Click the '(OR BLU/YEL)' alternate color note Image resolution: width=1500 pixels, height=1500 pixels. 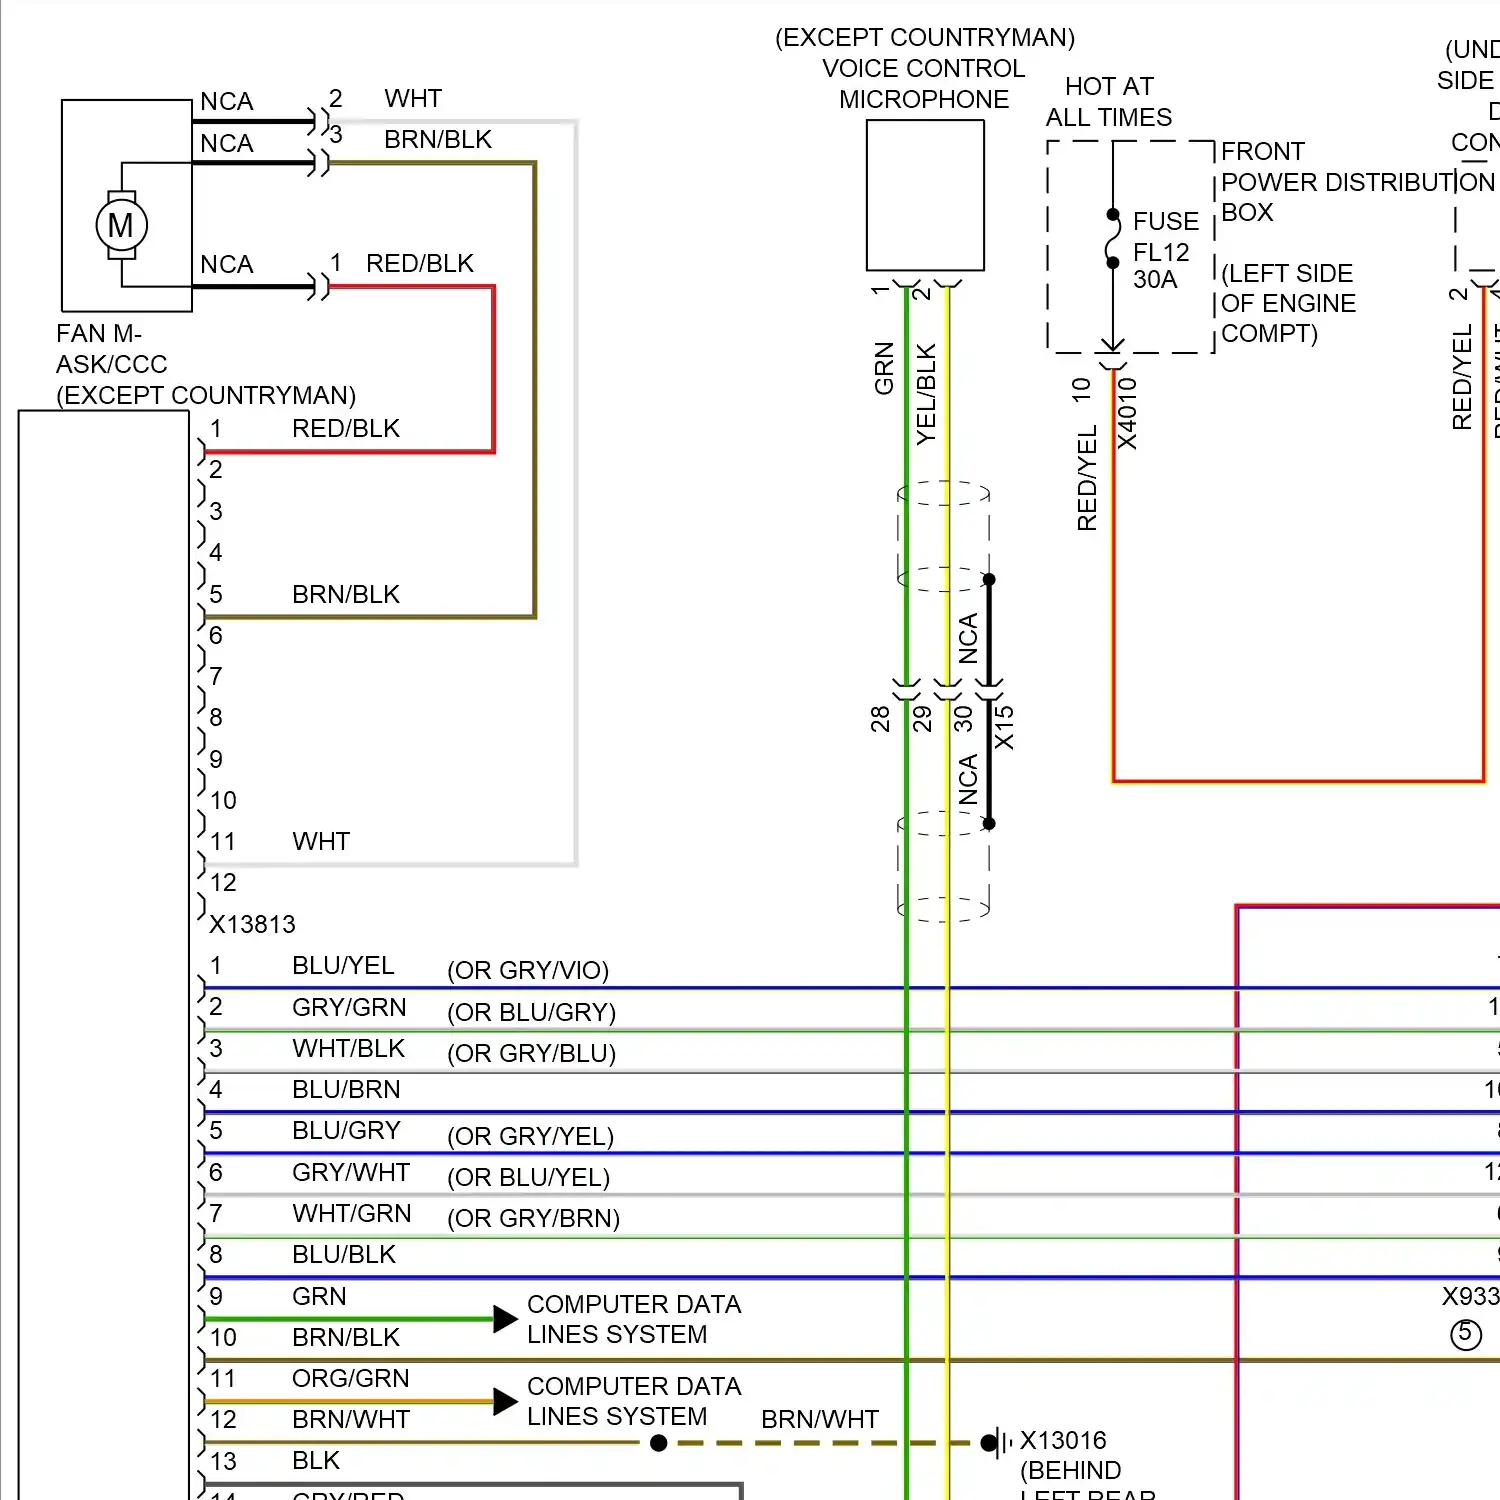click(528, 1177)
